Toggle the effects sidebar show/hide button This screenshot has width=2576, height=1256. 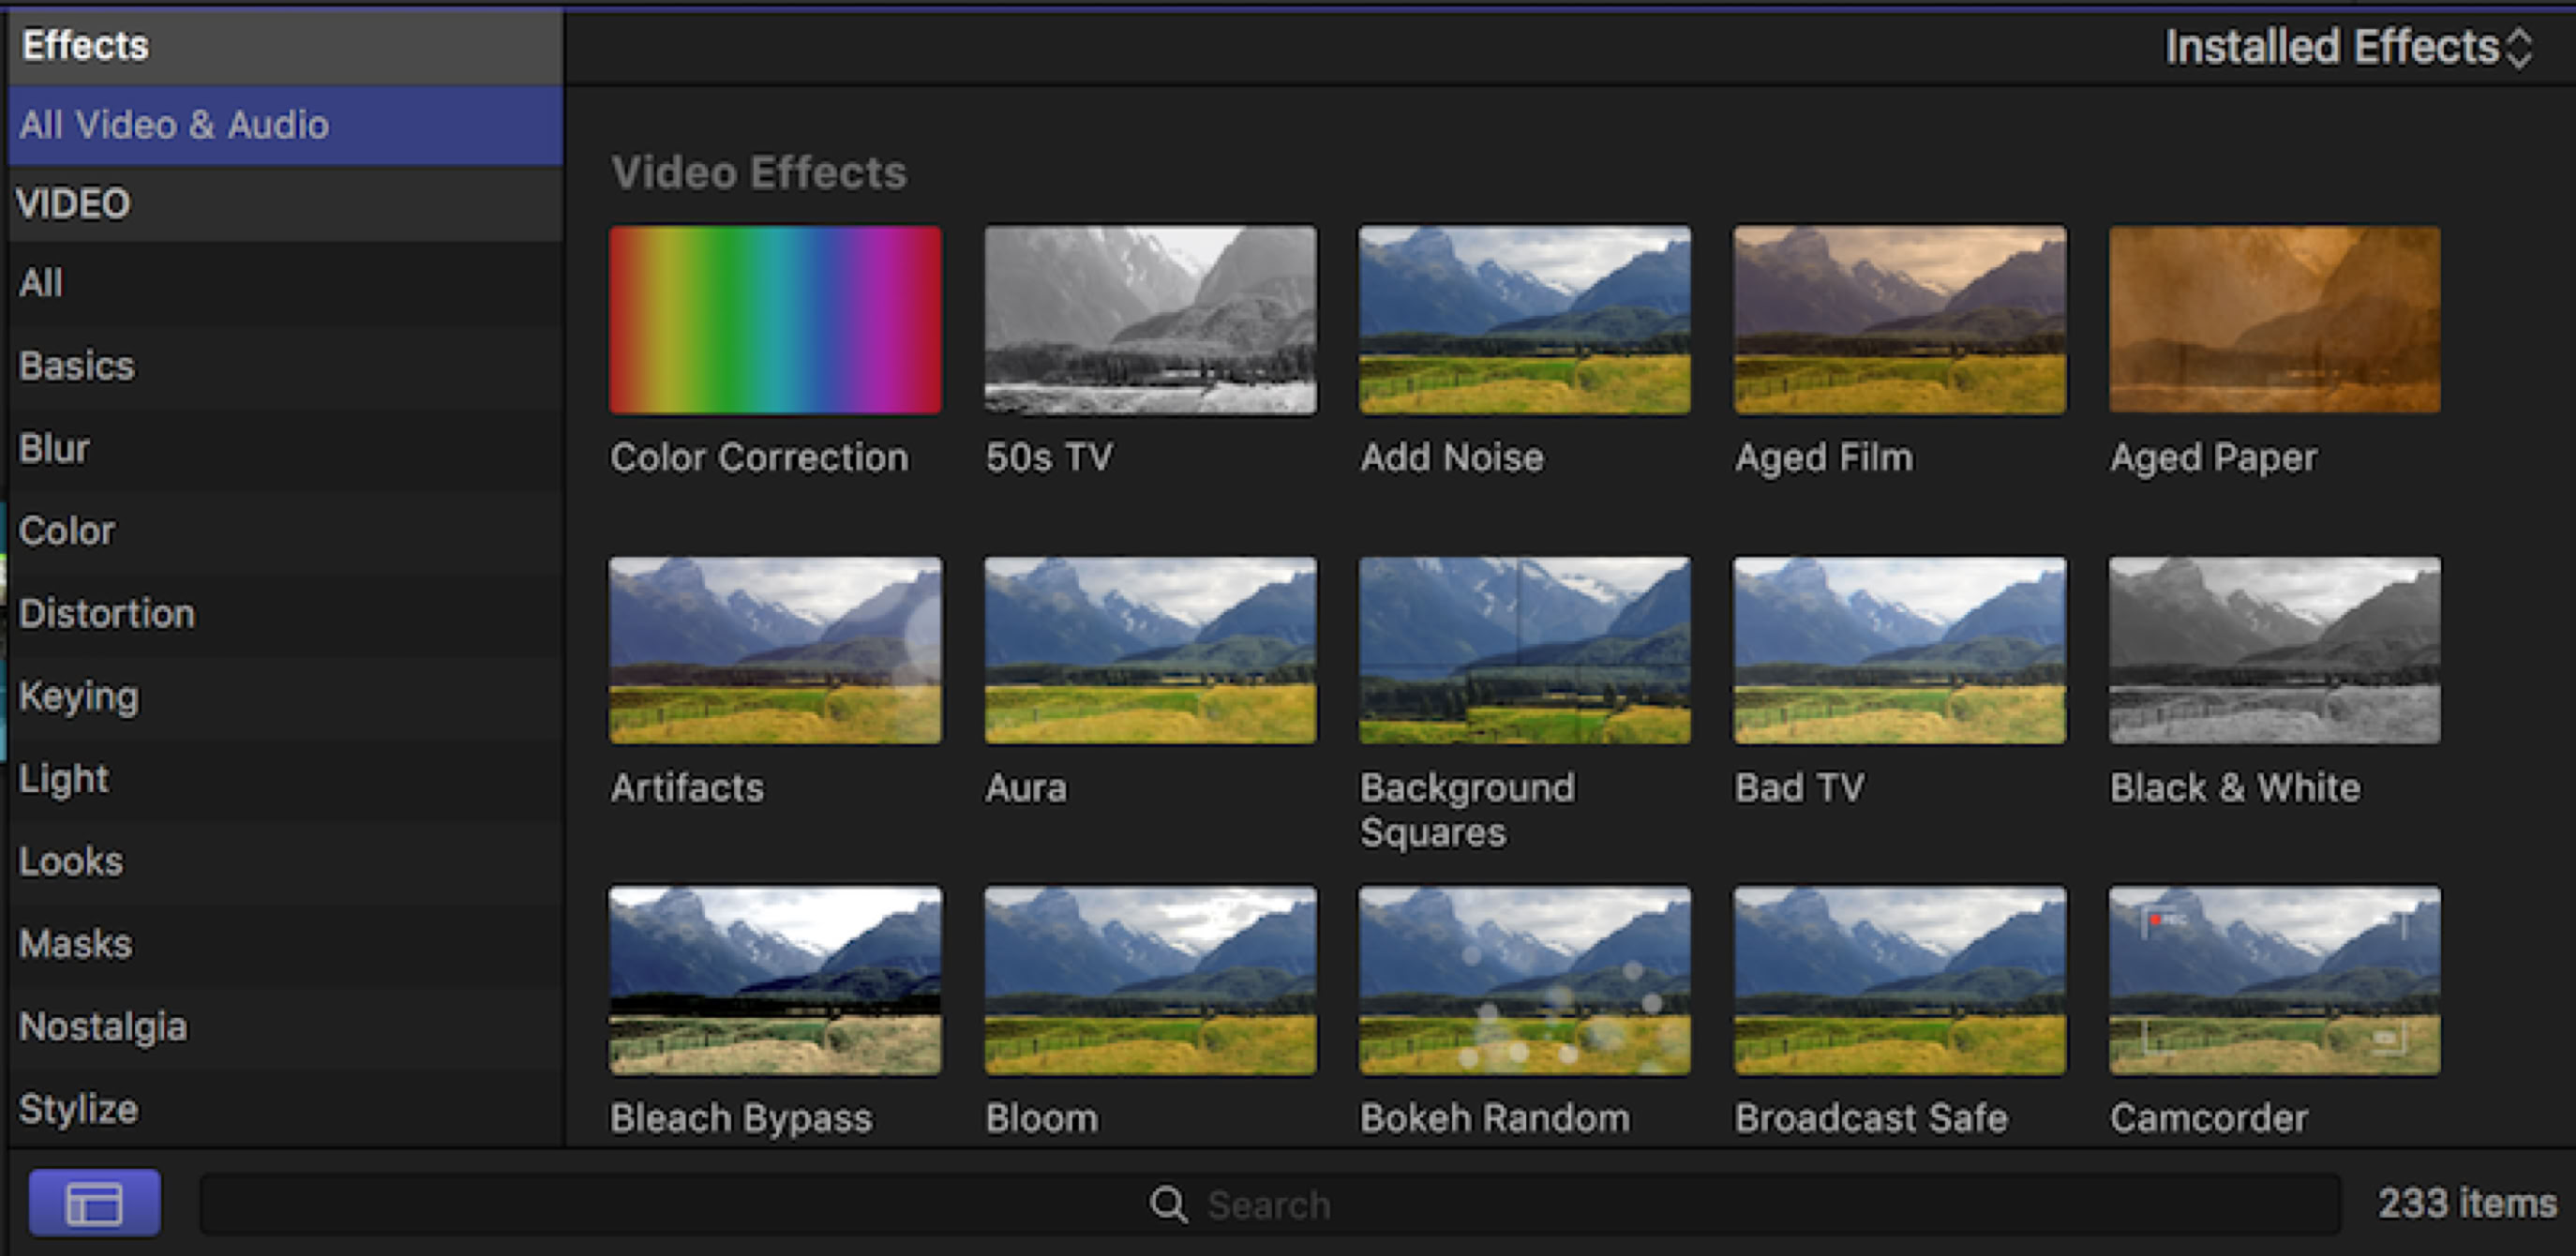[94, 1202]
